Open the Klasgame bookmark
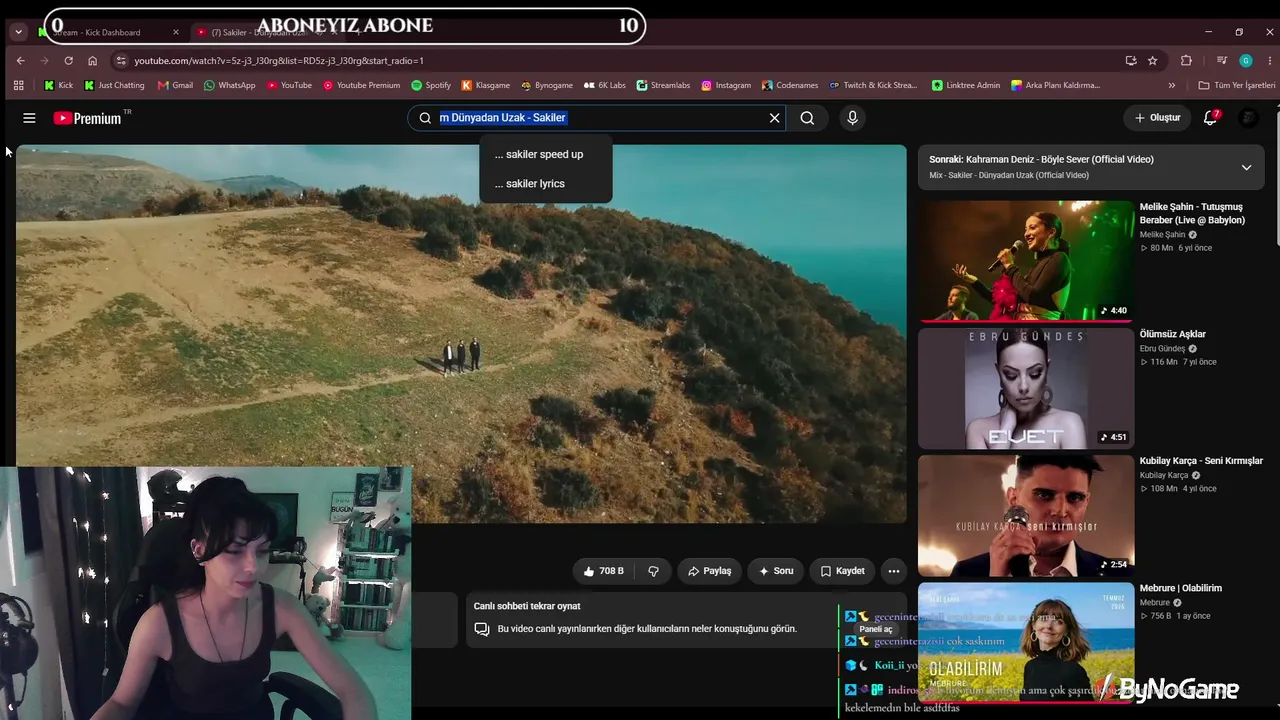This screenshot has height=720, width=1280. tap(485, 86)
